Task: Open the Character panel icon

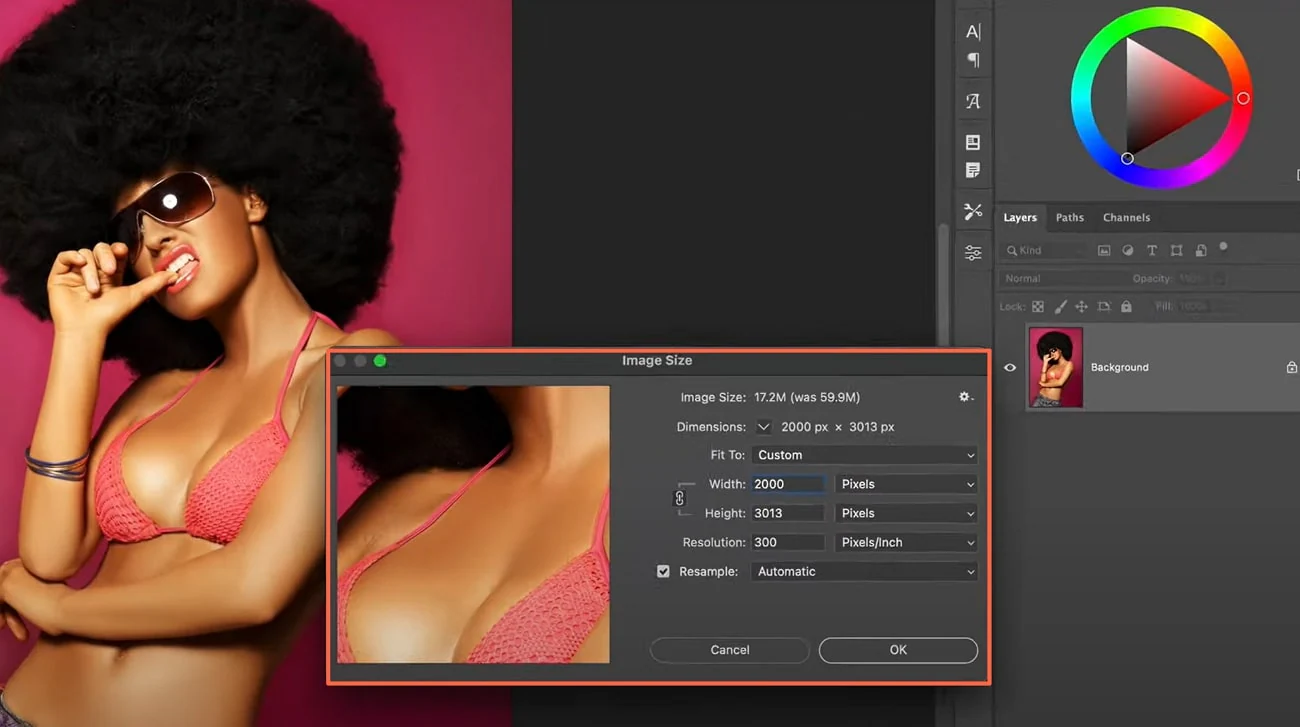Action: click(x=973, y=32)
